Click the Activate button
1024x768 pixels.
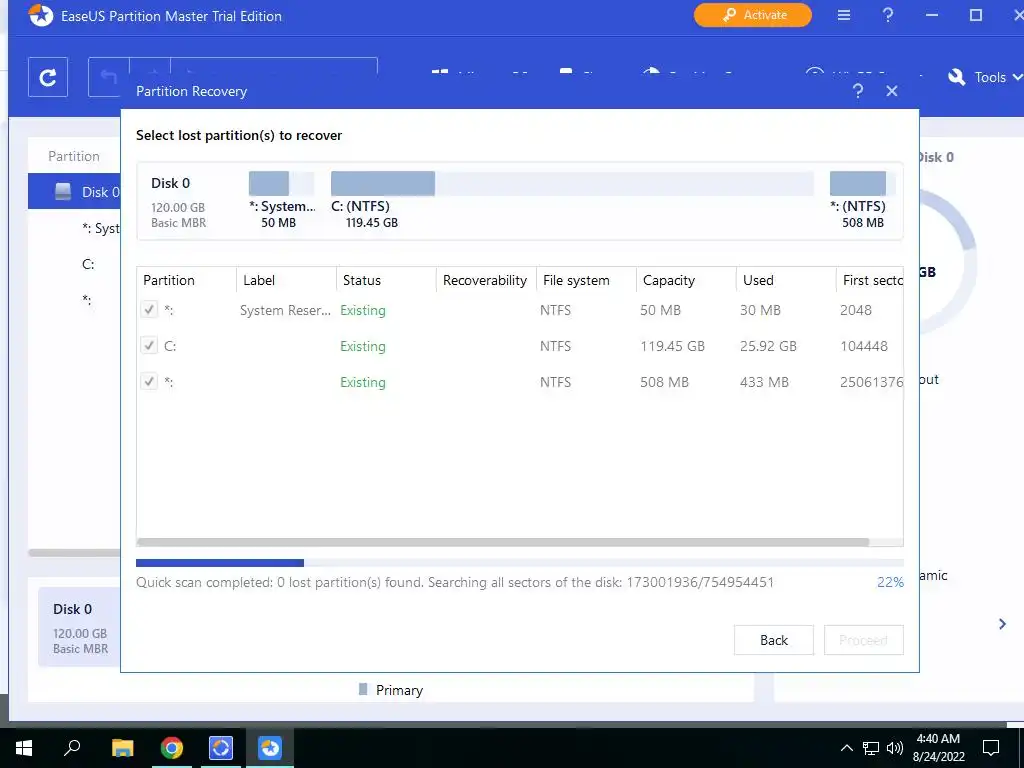pyautogui.click(x=752, y=15)
